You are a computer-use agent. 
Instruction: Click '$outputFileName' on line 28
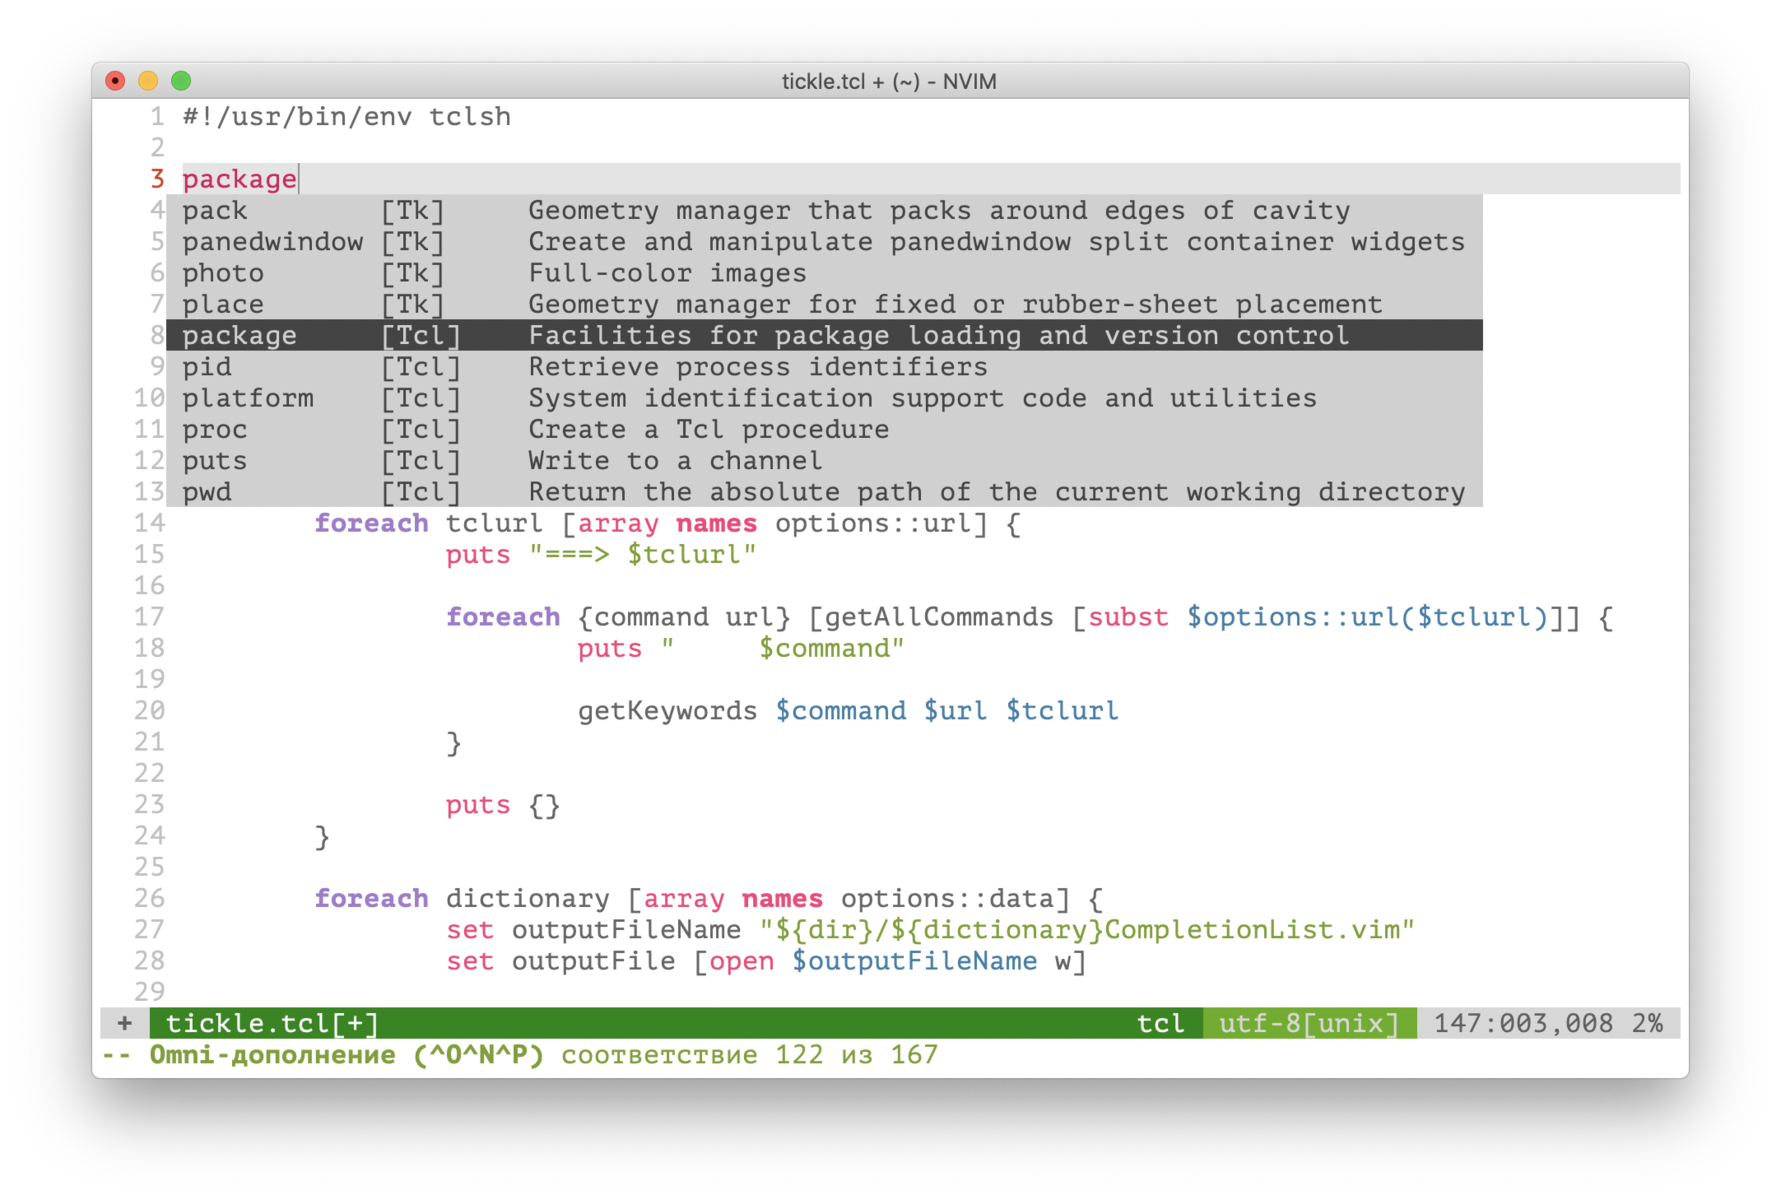[x=914, y=961]
